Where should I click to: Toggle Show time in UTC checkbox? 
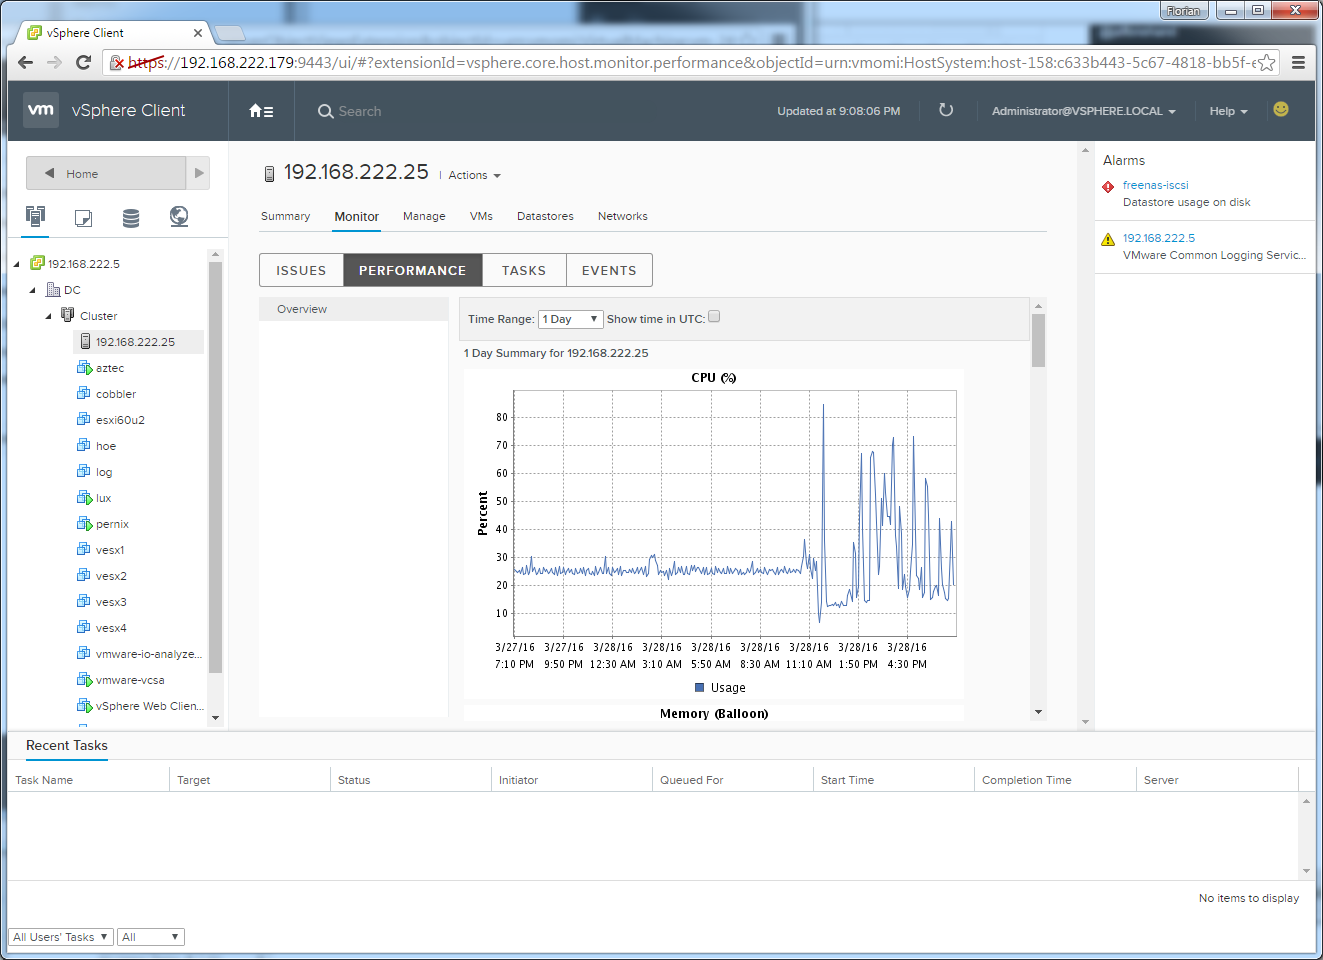click(714, 316)
